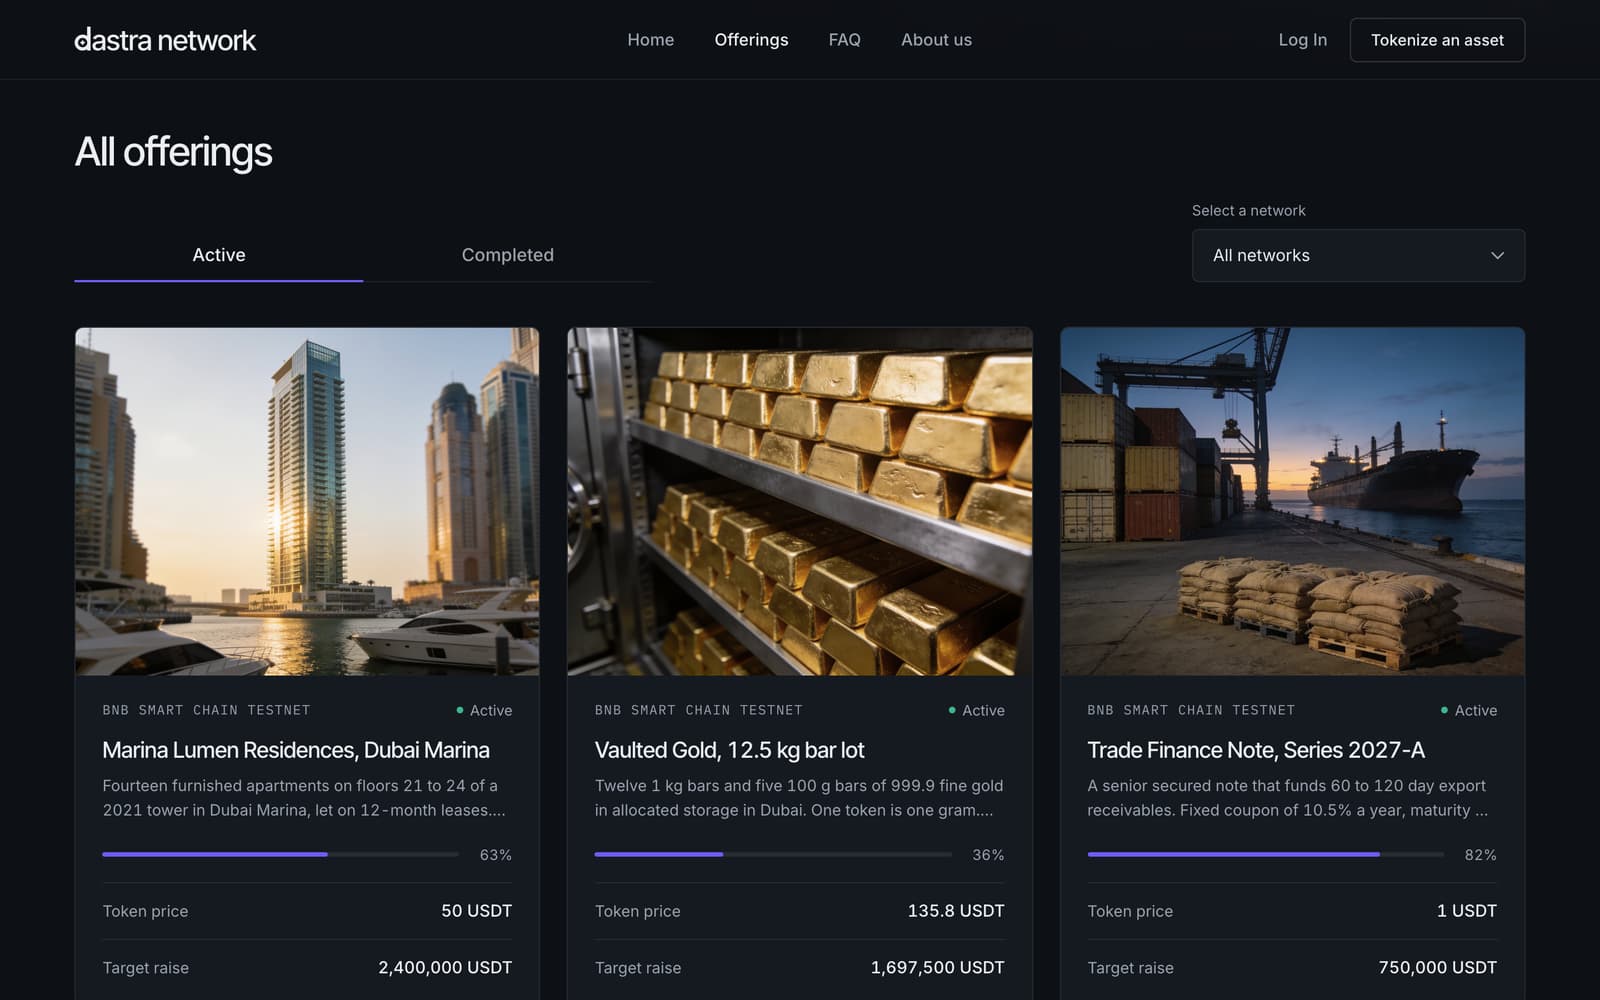Open the About us page
This screenshot has width=1600, height=1000.
tap(936, 40)
